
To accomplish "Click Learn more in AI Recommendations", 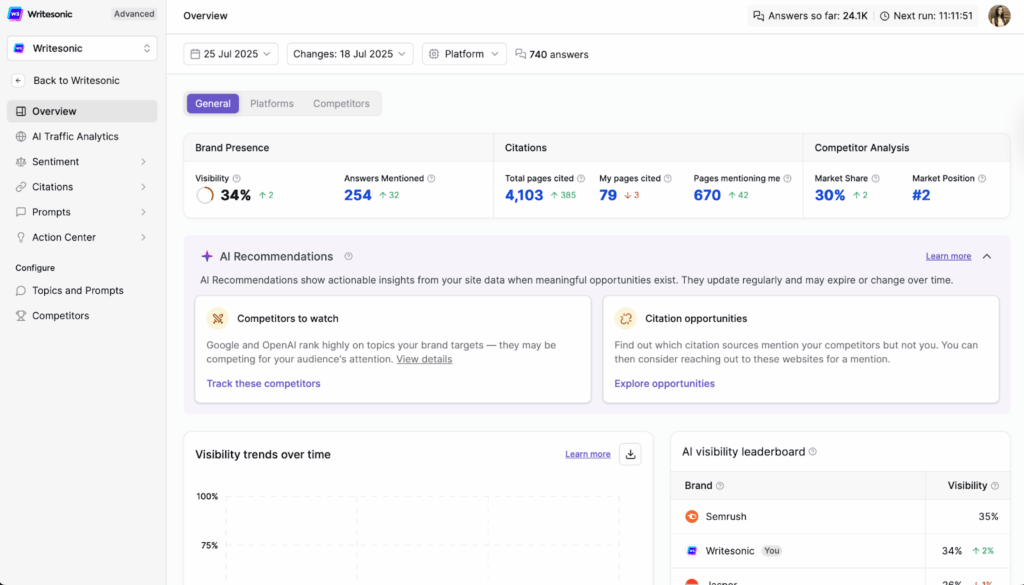I will (x=948, y=256).
